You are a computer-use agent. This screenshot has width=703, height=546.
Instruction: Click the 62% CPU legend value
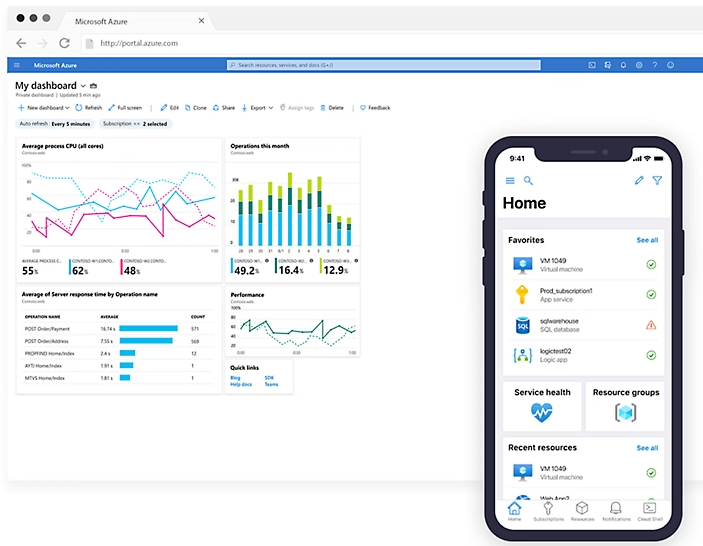point(80,270)
